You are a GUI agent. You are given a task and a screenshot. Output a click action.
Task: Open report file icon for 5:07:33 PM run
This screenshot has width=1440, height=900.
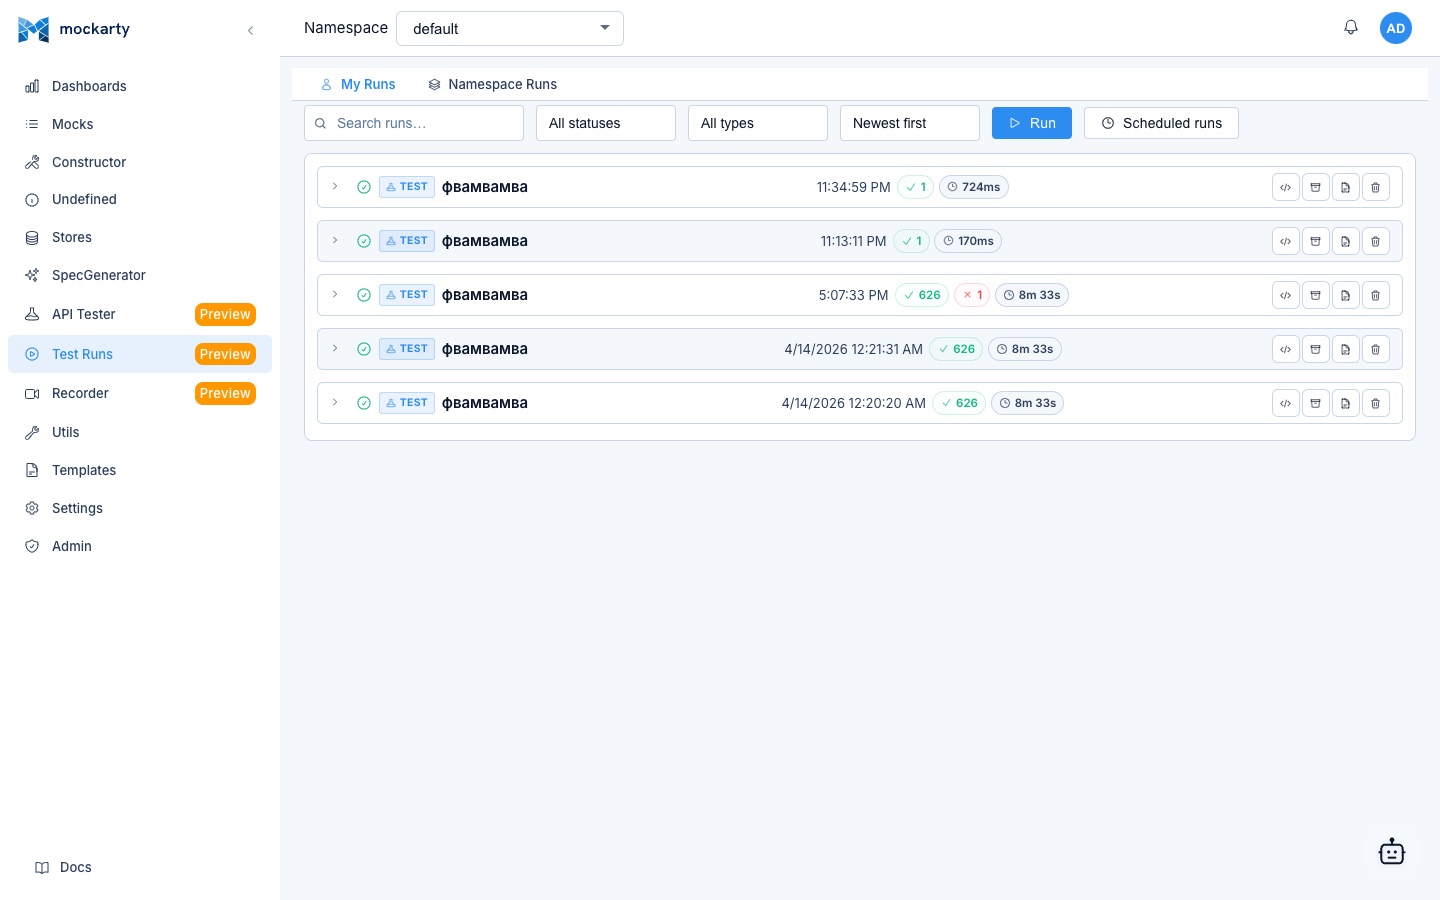[x=1346, y=295]
